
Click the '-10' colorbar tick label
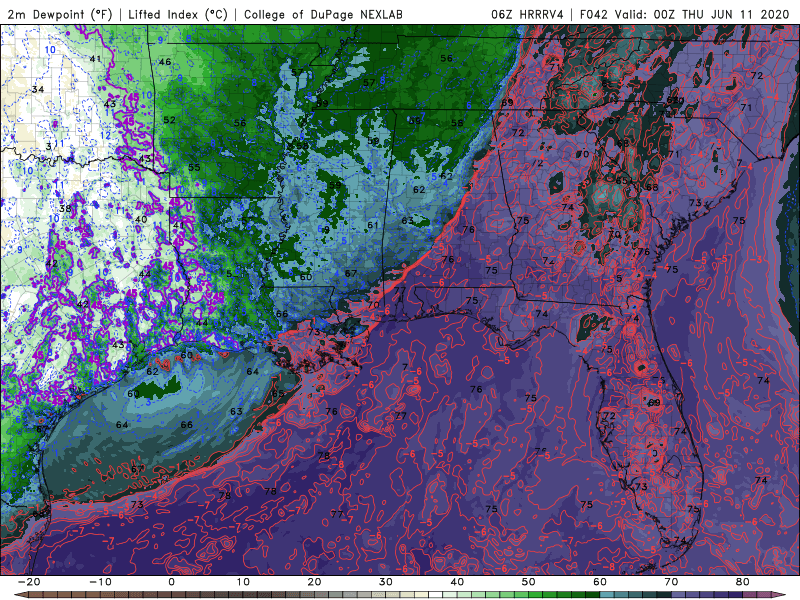(x=100, y=582)
